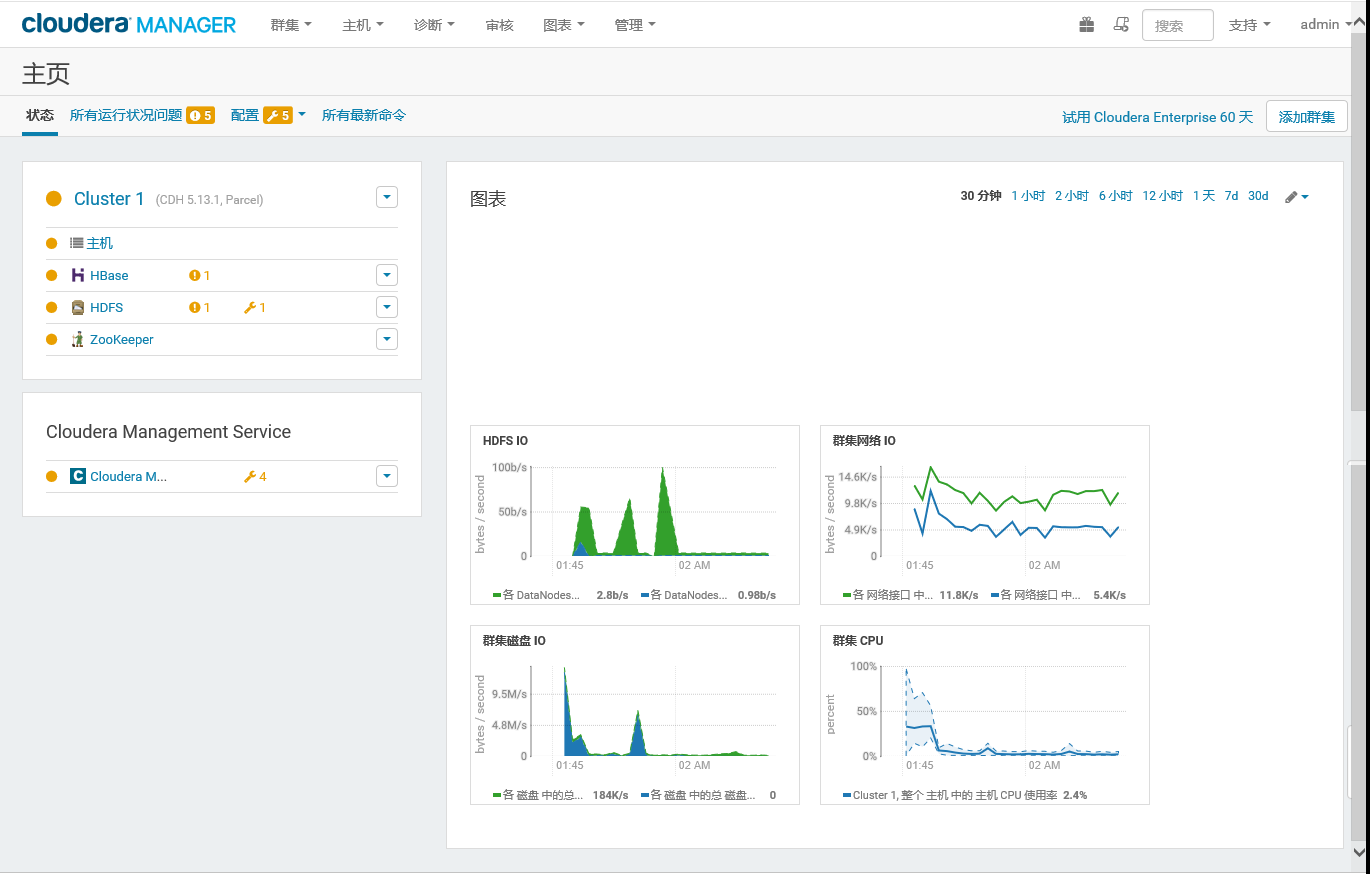Click the Cluster 1 status indicator dot
Screen dimensions: 1370x874
[54, 199]
